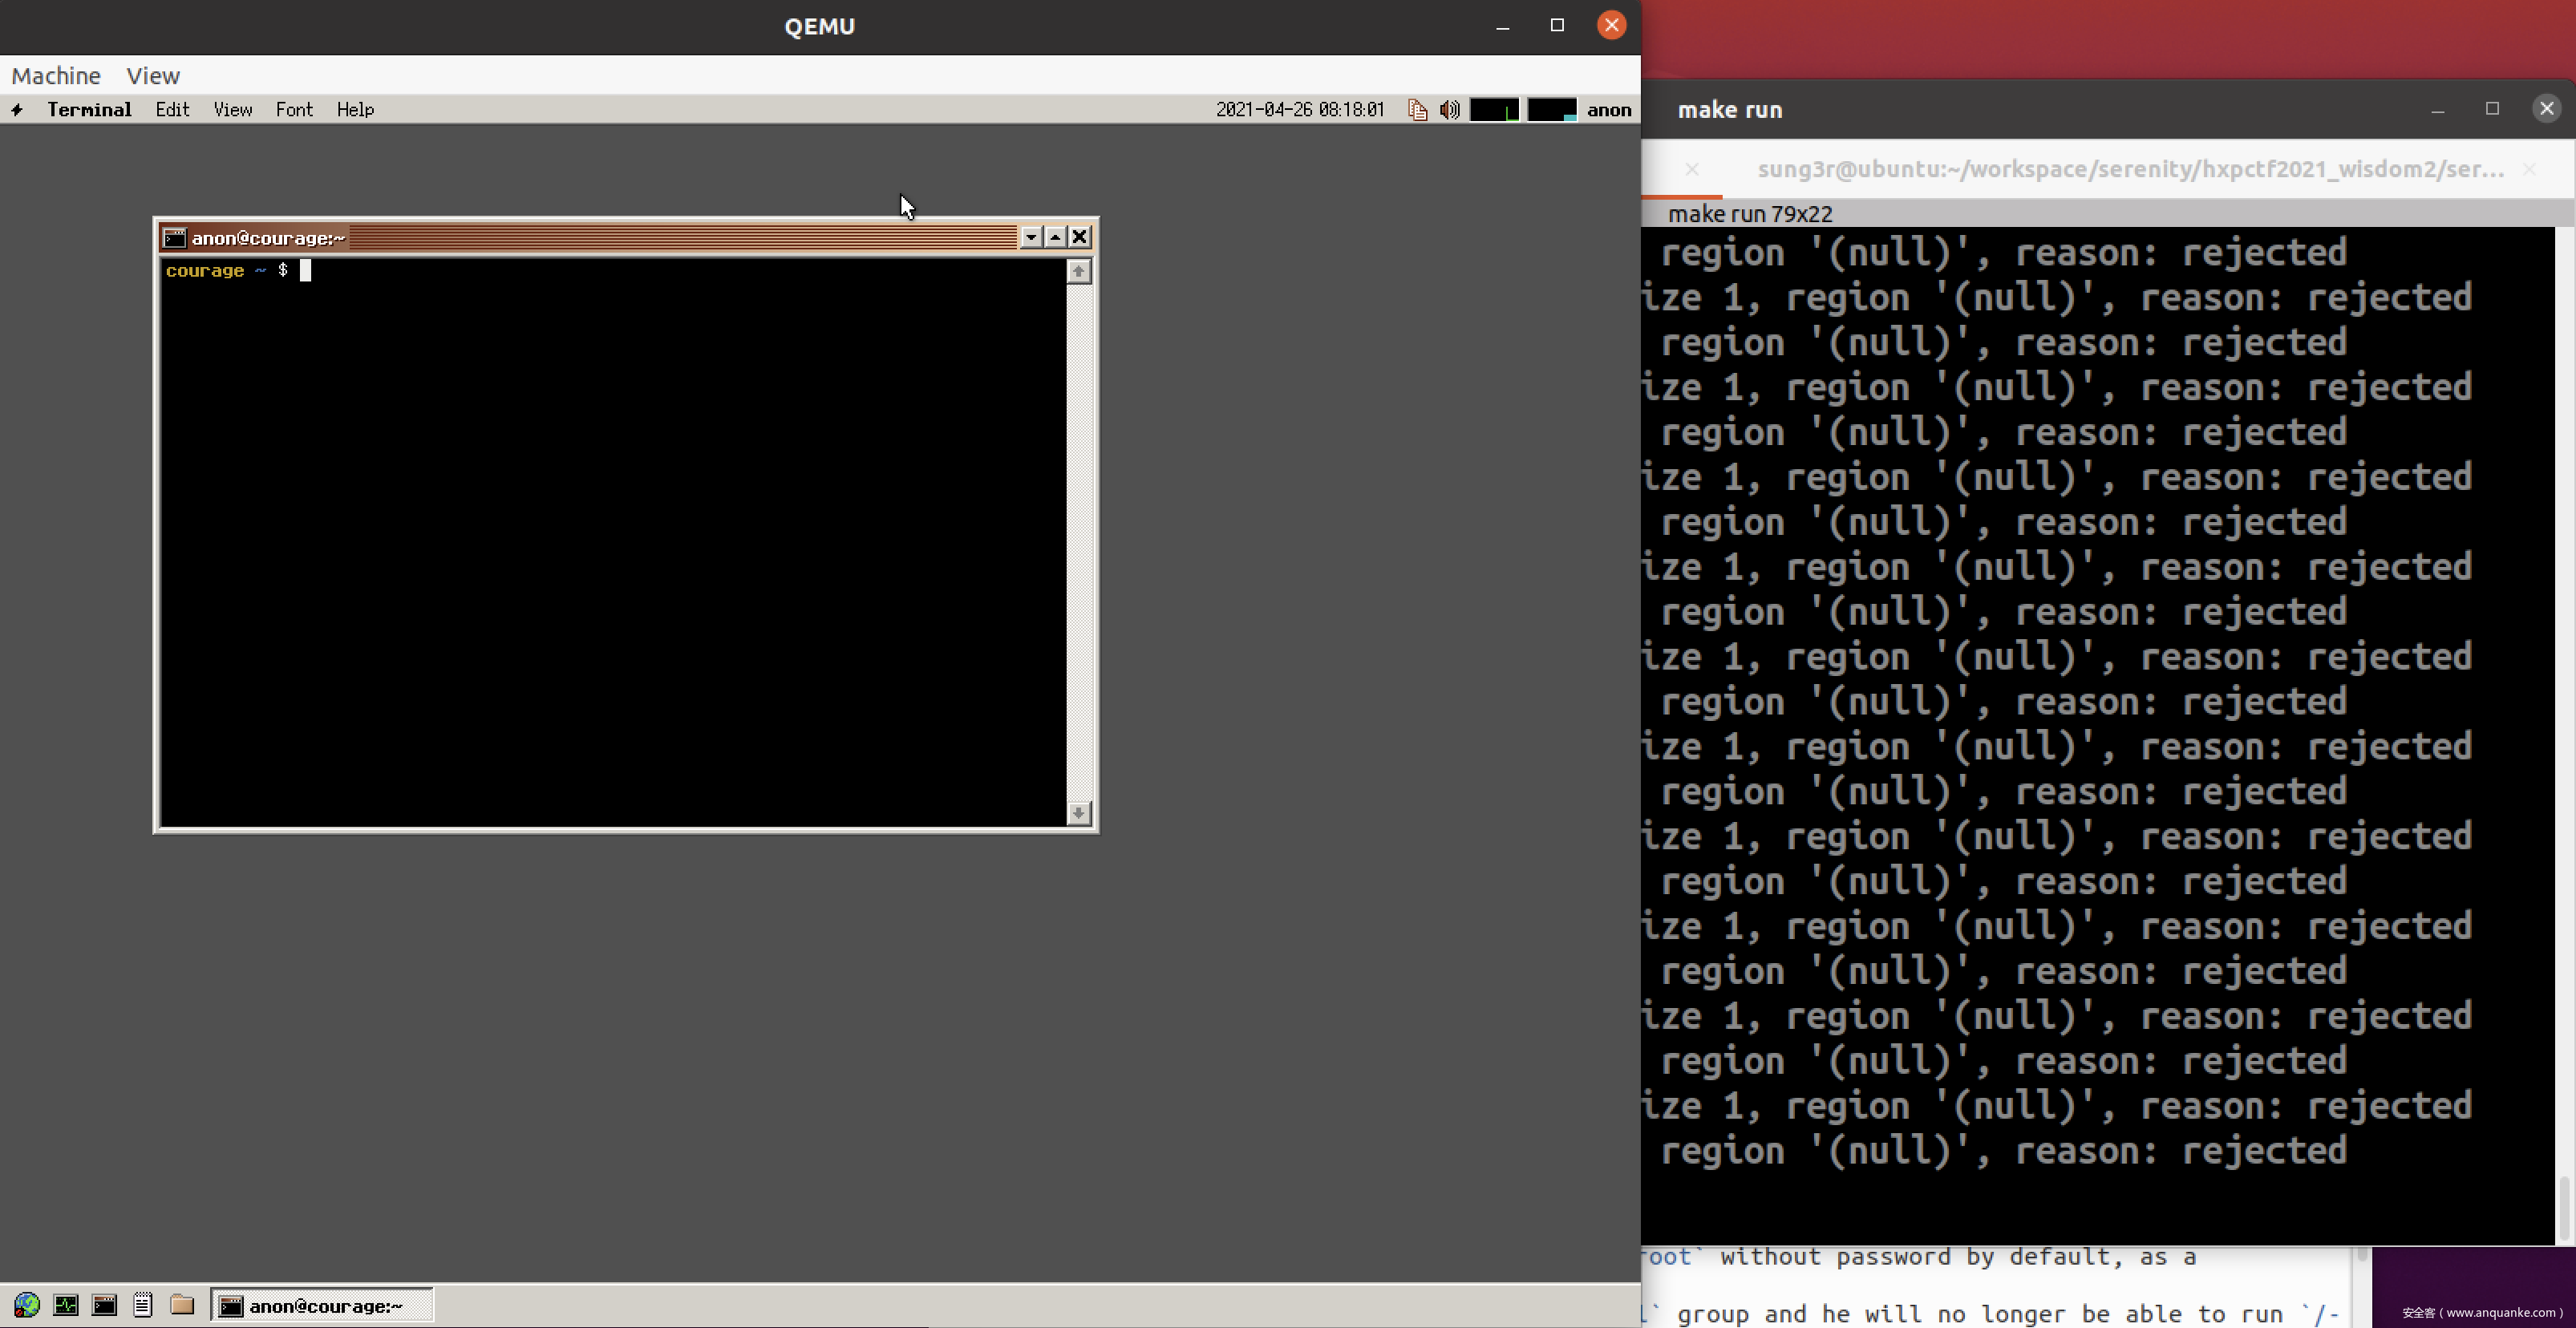Image resolution: width=2576 pixels, height=1328 pixels.
Task: Open the QEMU View menu
Action: [153, 76]
